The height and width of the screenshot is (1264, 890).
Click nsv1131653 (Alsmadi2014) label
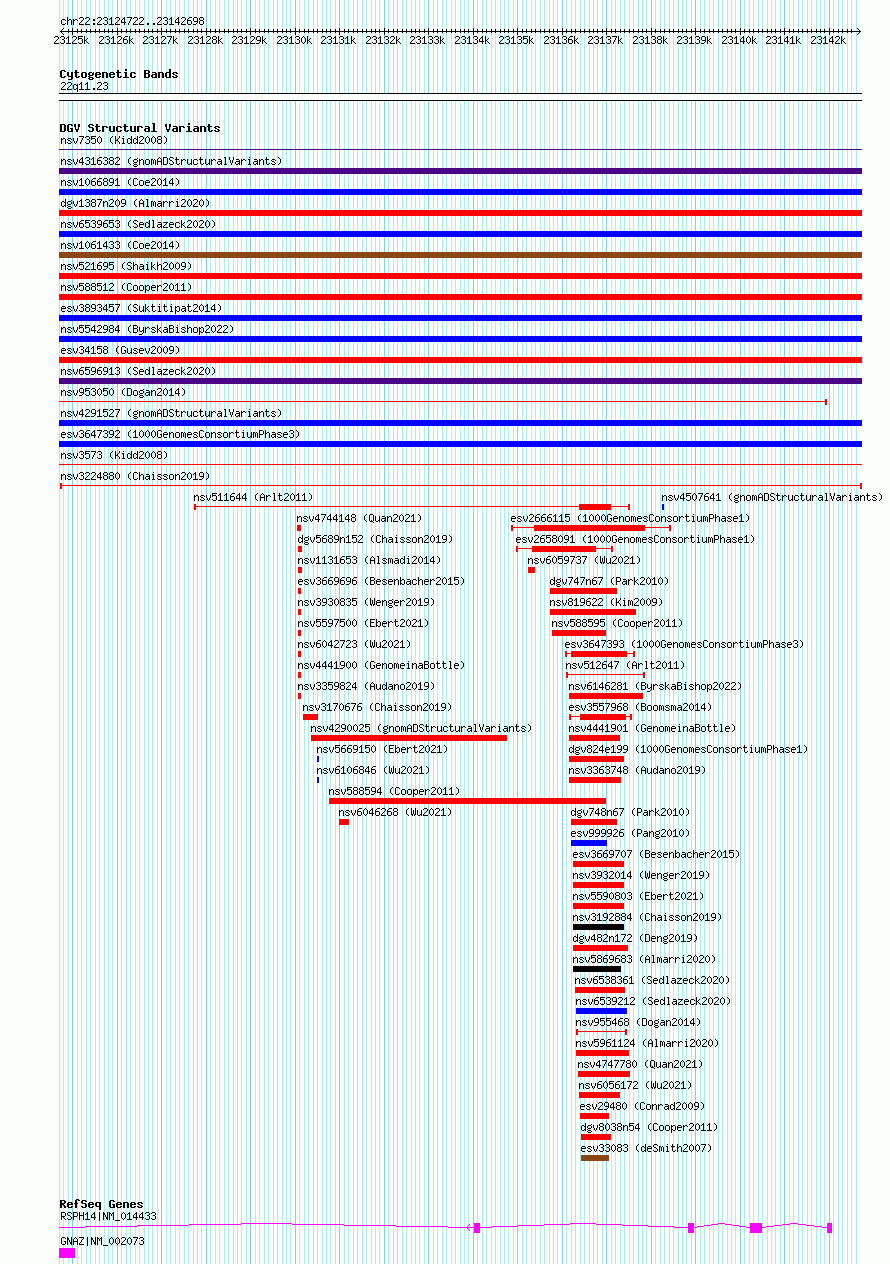369,560
